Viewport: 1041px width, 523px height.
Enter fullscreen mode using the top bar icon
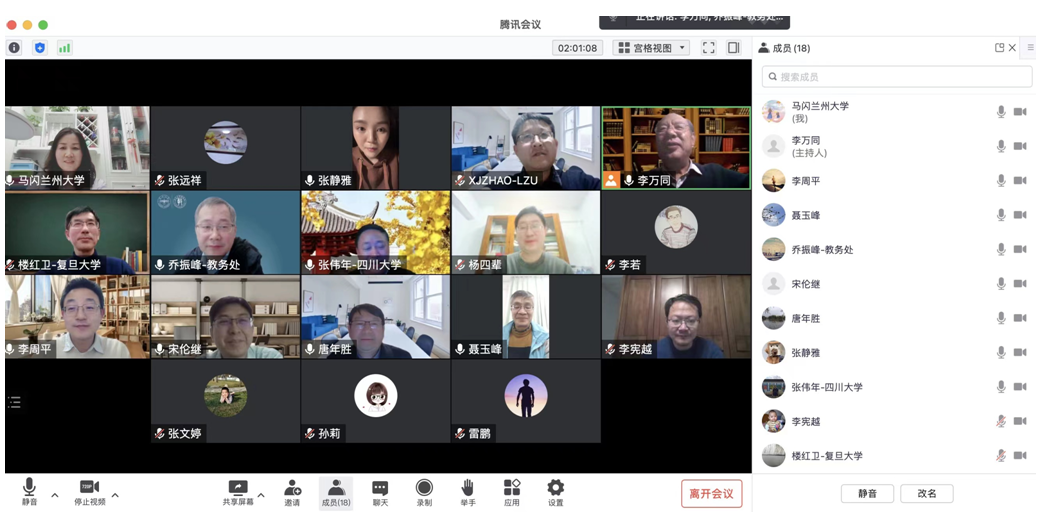[708, 47]
